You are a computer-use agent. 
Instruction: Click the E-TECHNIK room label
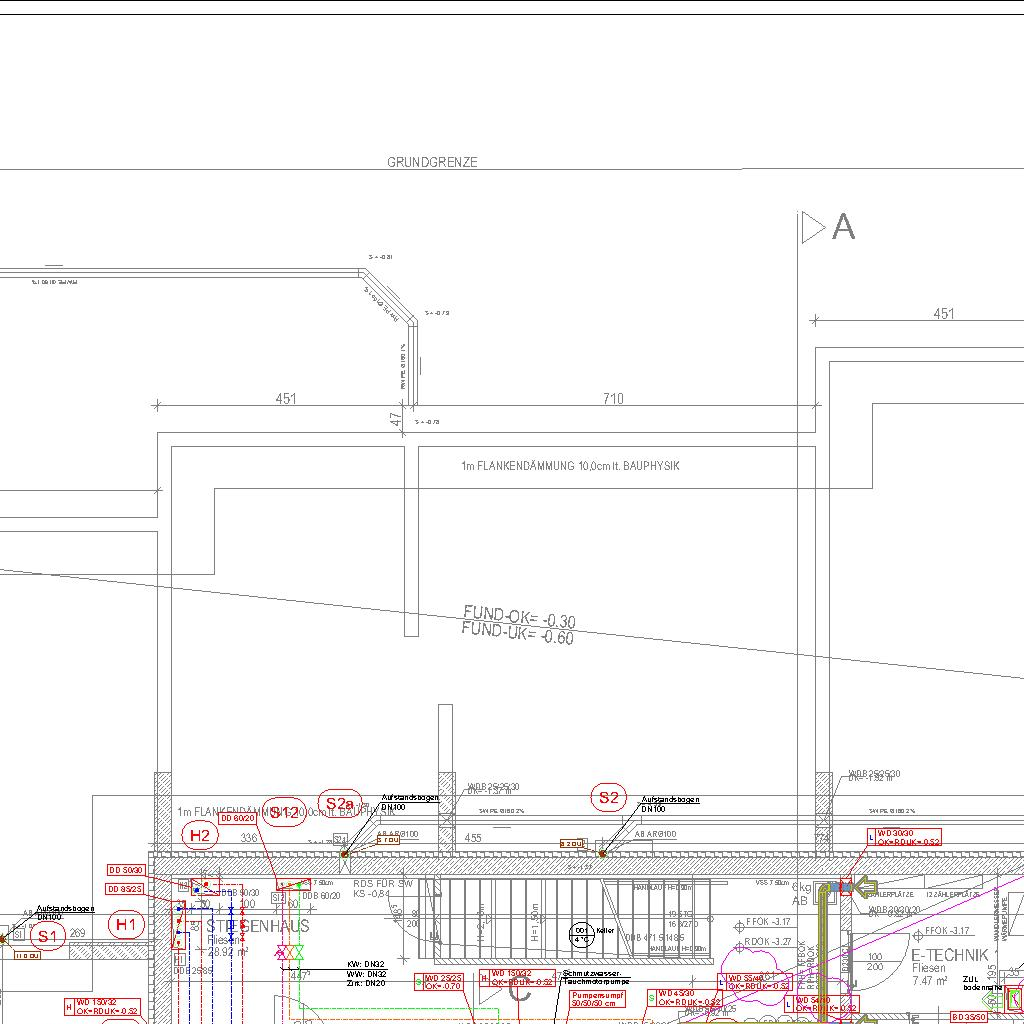tap(949, 955)
